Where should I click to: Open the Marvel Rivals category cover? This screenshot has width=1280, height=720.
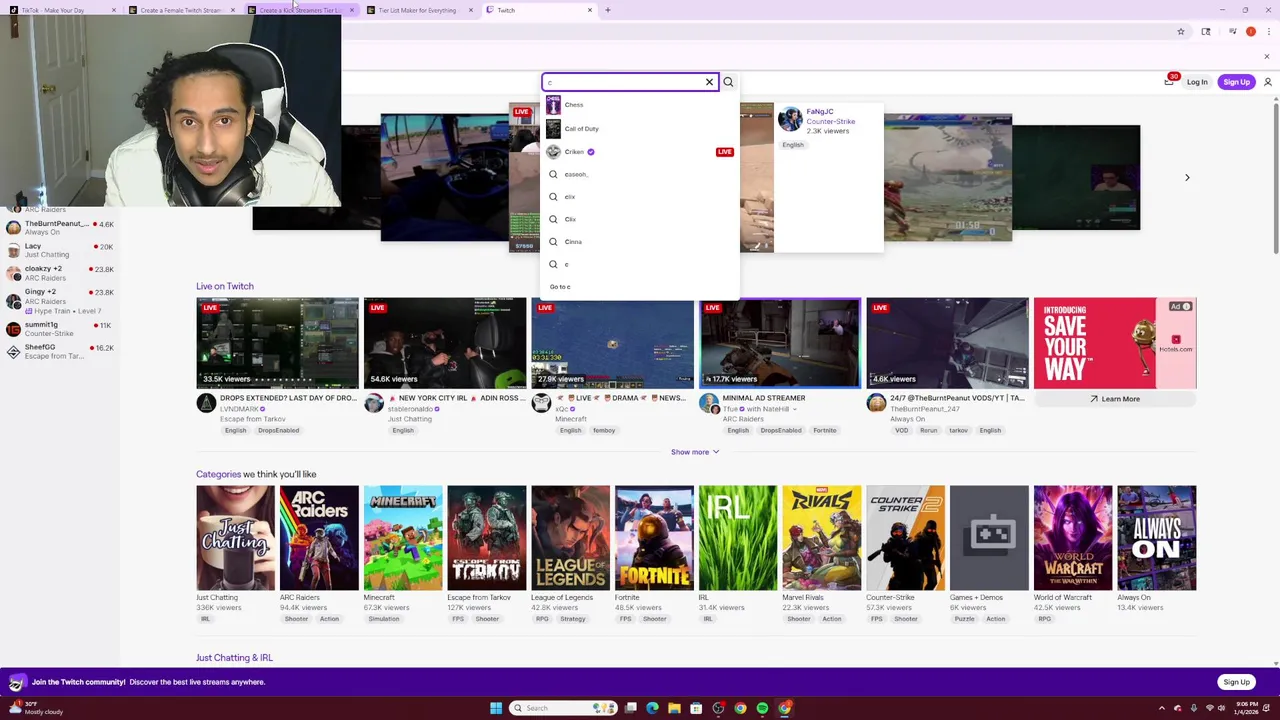822,538
